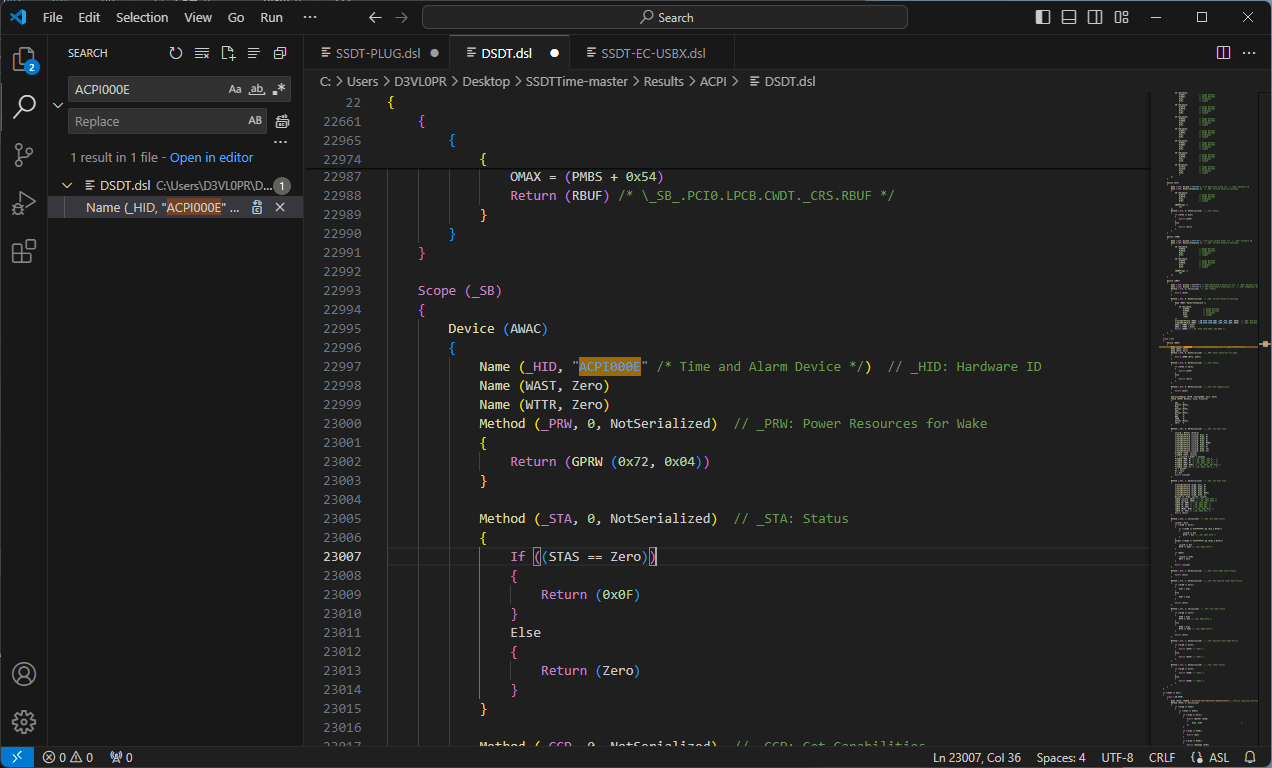Open Run and Debug view
This screenshot has height=768, width=1272.
24,203
